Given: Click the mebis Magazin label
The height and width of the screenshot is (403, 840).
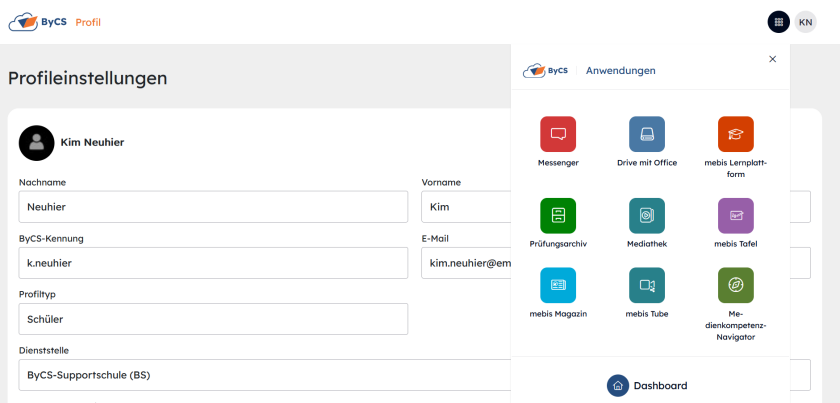Looking at the screenshot, I should coord(558,314).
